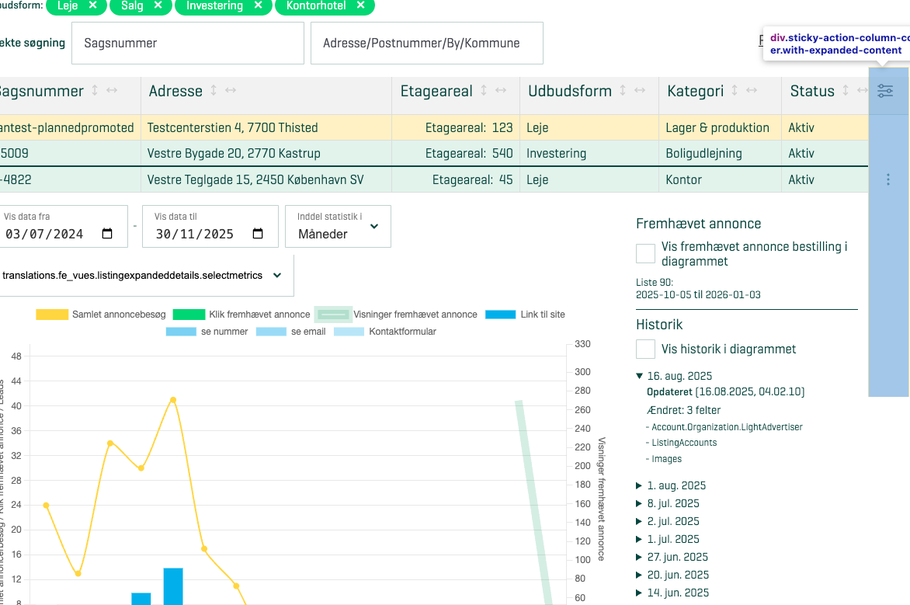Toggle Samlet annoncebesøg legend series
The width and height of the screenshot is (910, 605).
(x=52, y=314)
